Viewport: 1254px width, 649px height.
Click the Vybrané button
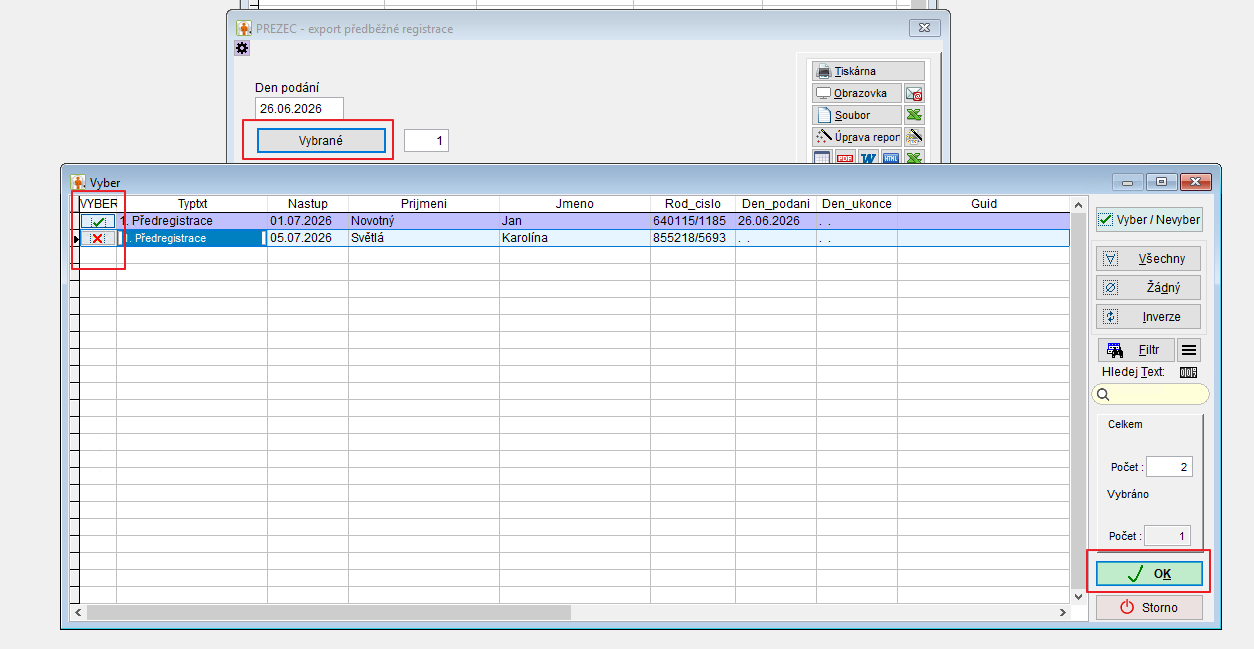point(321,141)
